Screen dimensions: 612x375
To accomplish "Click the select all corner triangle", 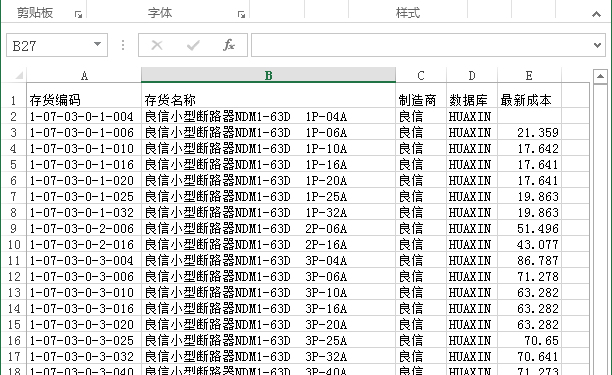I will tap(18, 75).
